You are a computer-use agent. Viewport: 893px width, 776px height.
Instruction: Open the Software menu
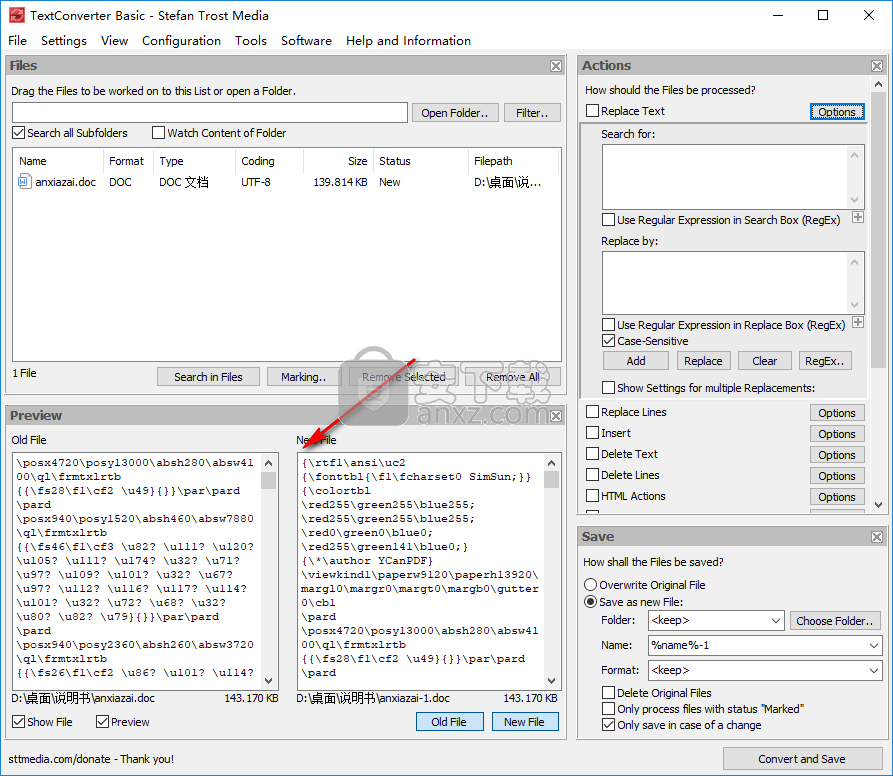tap(306, 40)
